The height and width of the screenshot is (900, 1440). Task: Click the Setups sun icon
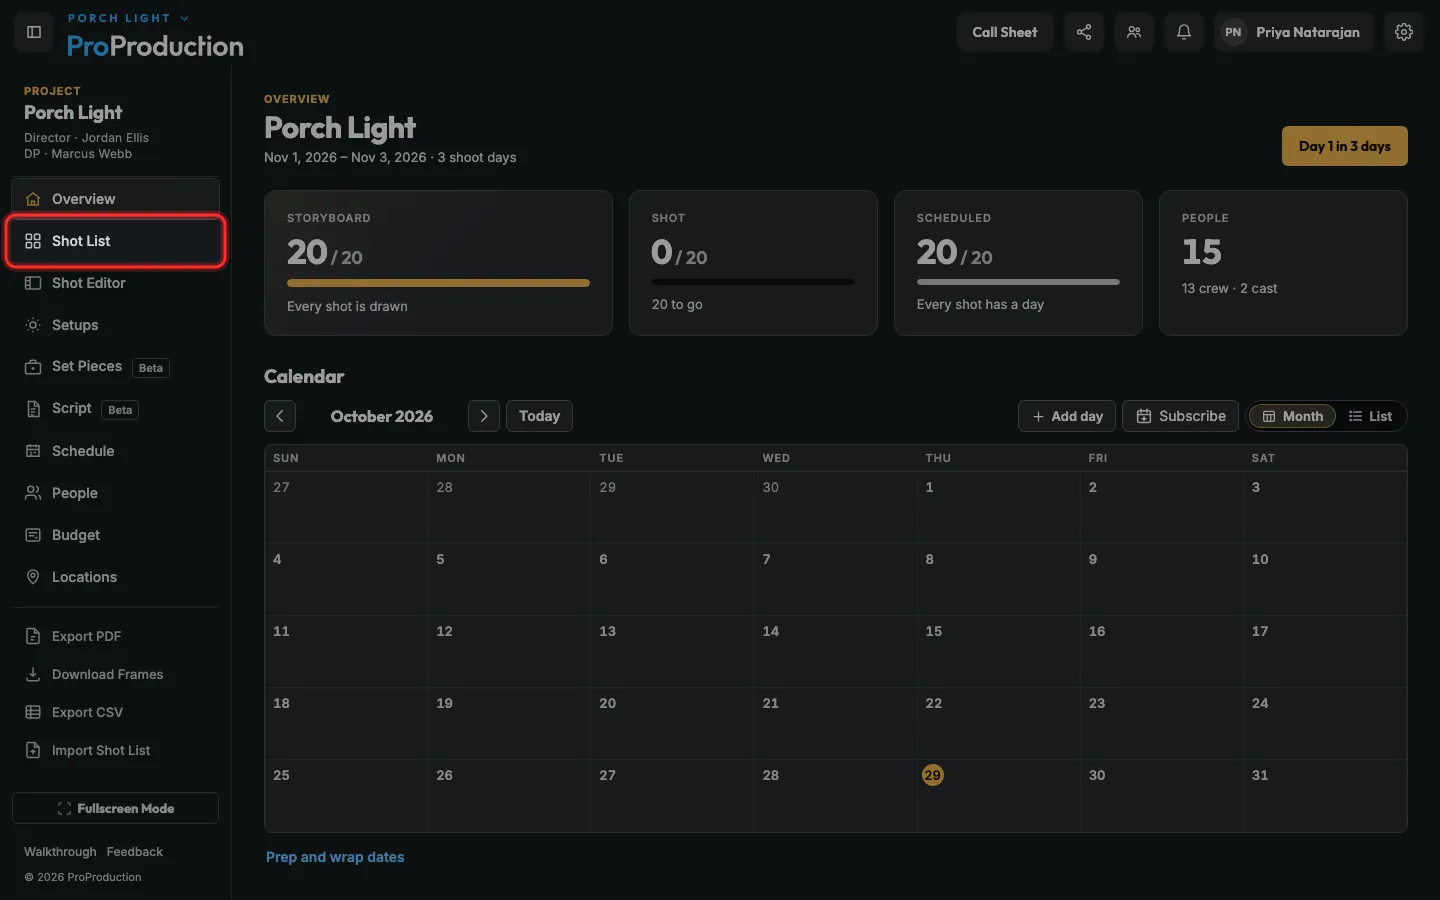pos(33,325)
